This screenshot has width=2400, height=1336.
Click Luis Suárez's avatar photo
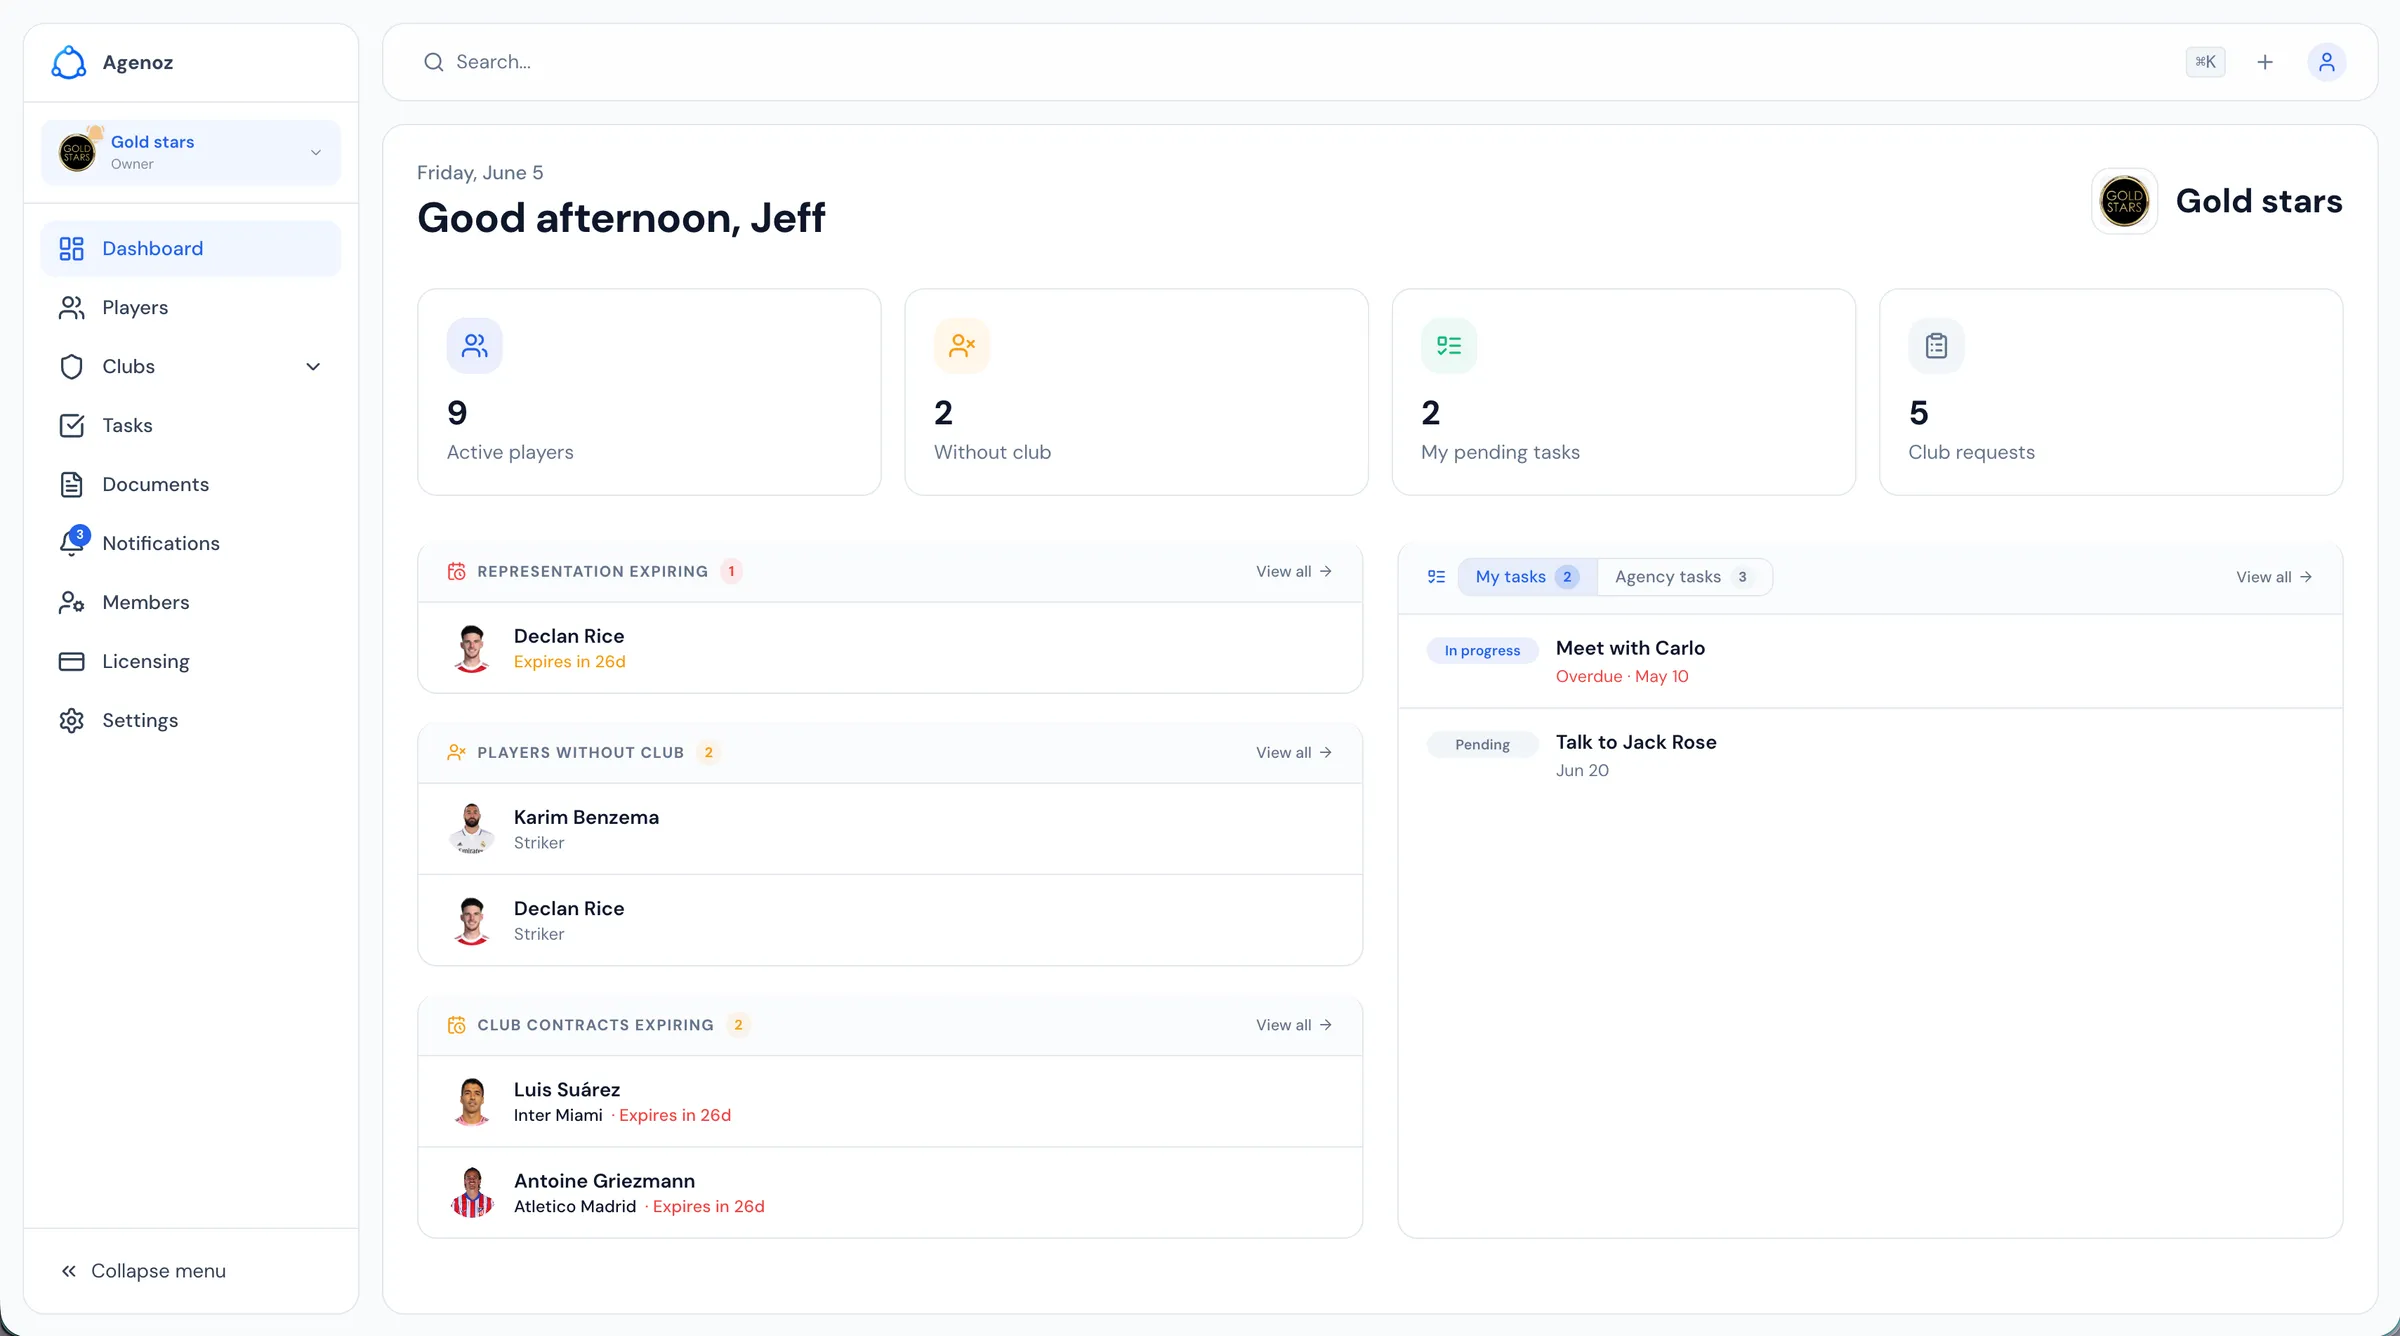pyautogui.click(x=471, y=1101)
